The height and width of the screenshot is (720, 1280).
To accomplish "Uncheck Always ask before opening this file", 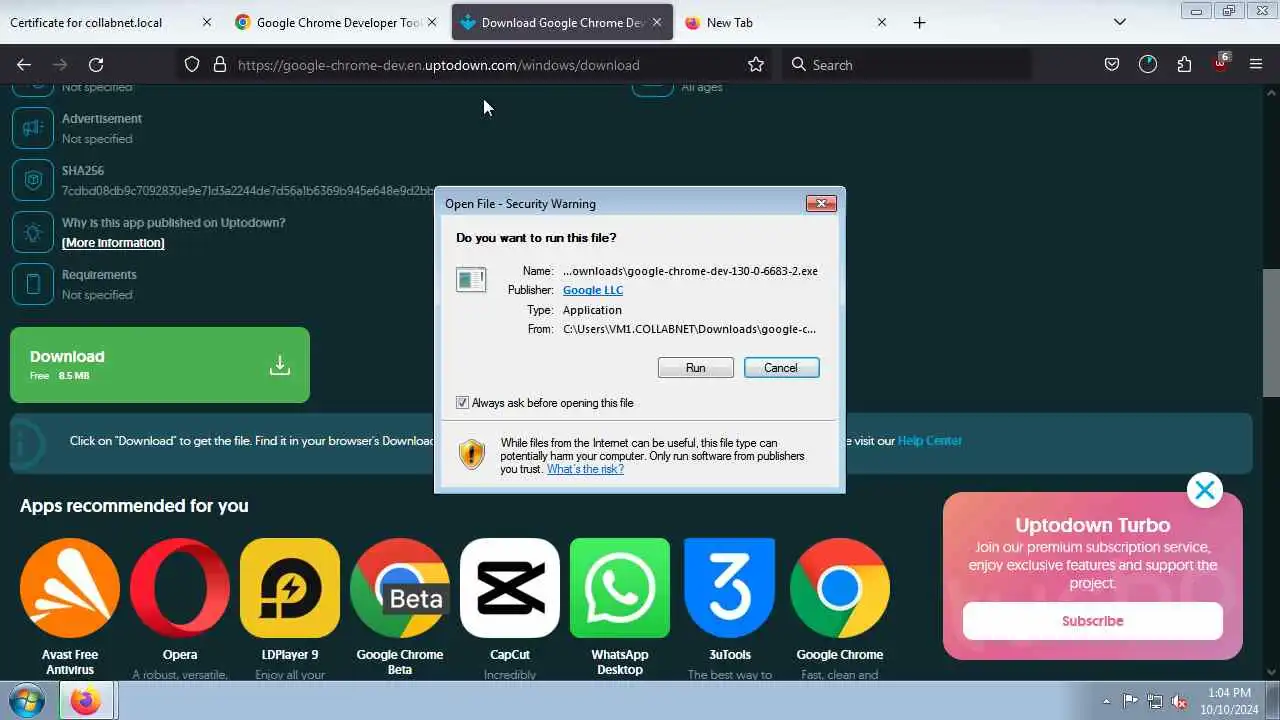I will pyautogui.click(x=462, y=403).
